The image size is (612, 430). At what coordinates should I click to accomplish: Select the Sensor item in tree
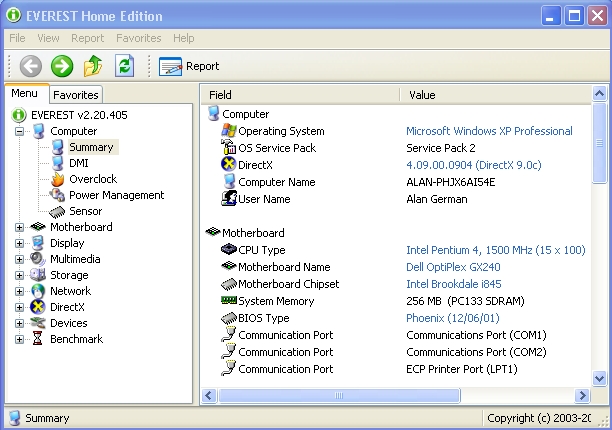point(85,211)
